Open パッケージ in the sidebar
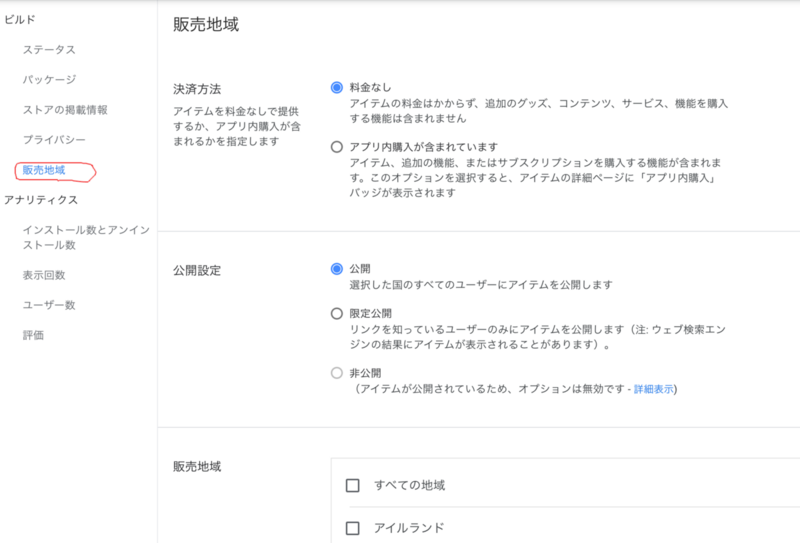 click(49, 80)
